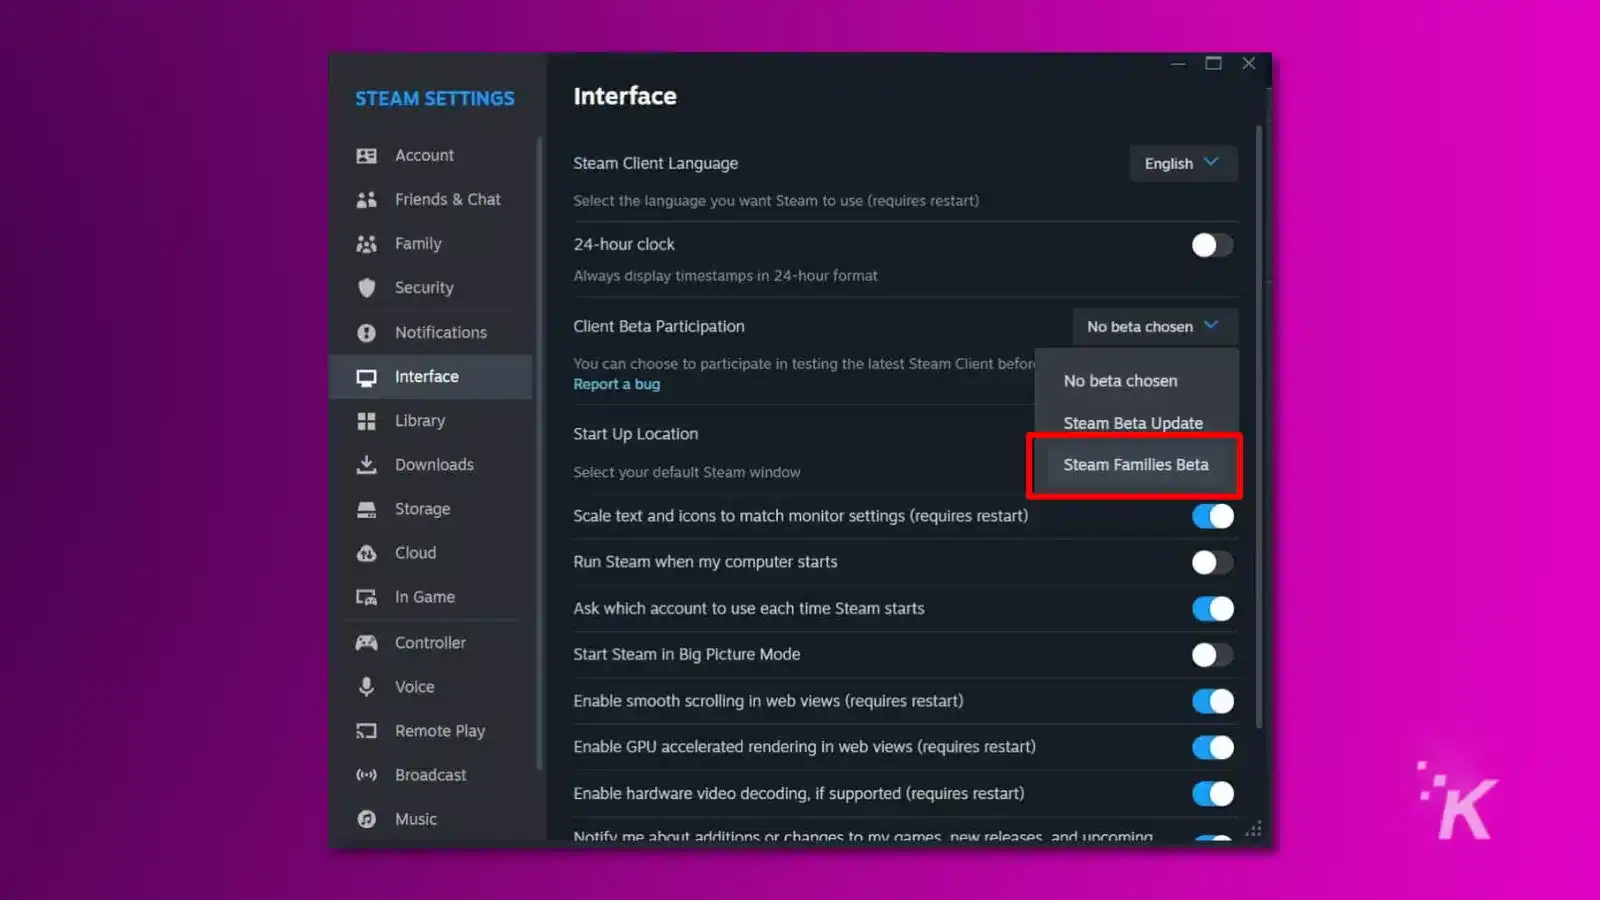Toggle the 24-hour clock switch
1600x900 pixels.
pyautogui.click(x=1212, y=245)
